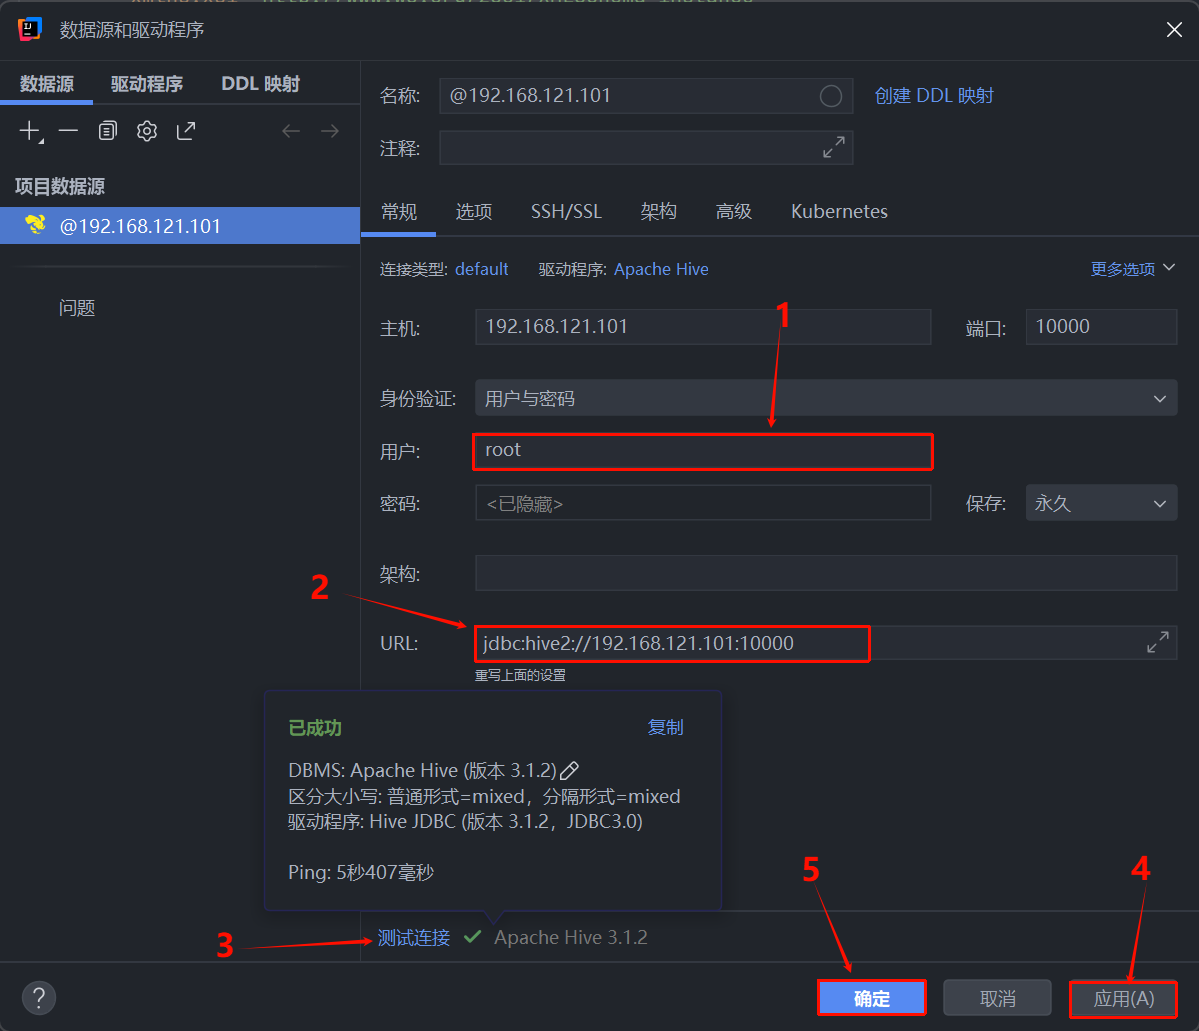Open the 高级 tab

pos(734,212)
